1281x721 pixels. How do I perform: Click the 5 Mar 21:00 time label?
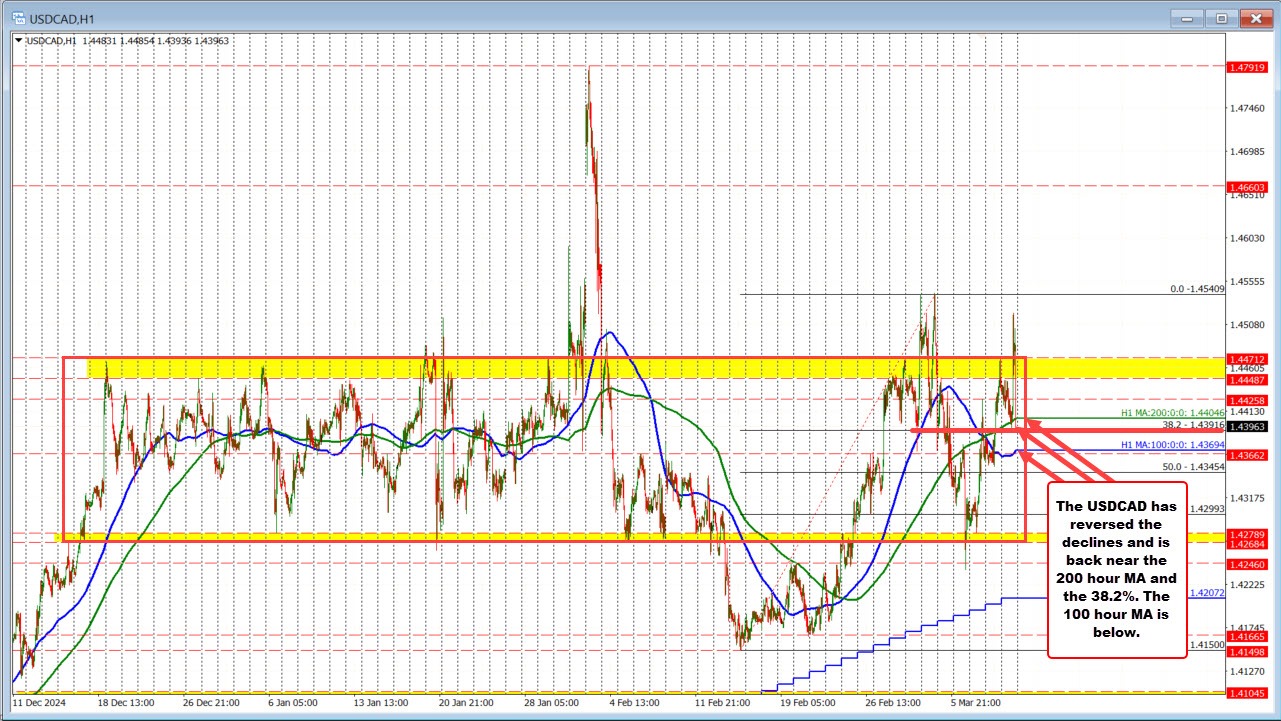tap(975, 702)
